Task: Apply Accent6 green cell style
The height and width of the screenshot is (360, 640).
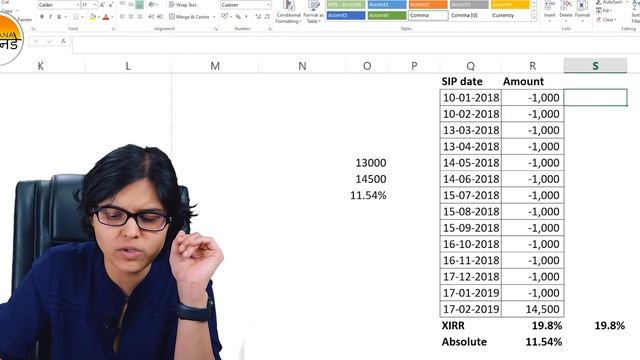Action: pyautogui.click(x=387, y=15)
